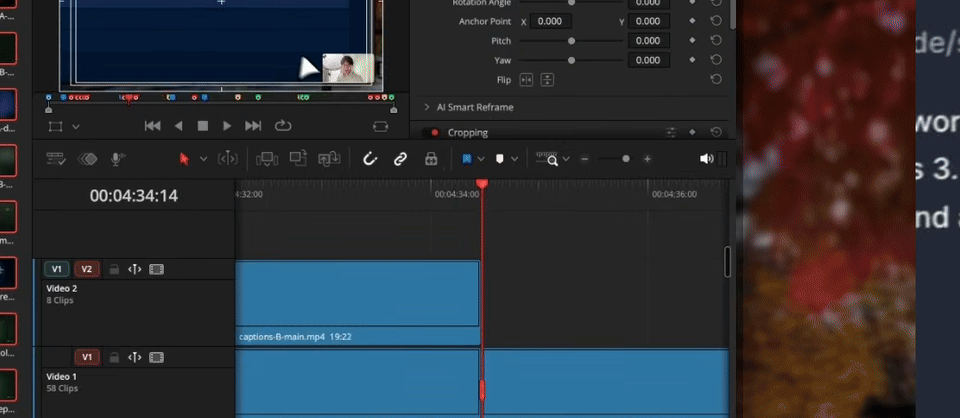
Task: Toggle auto track selector on Video 2
Action: (x=135, y=269)
